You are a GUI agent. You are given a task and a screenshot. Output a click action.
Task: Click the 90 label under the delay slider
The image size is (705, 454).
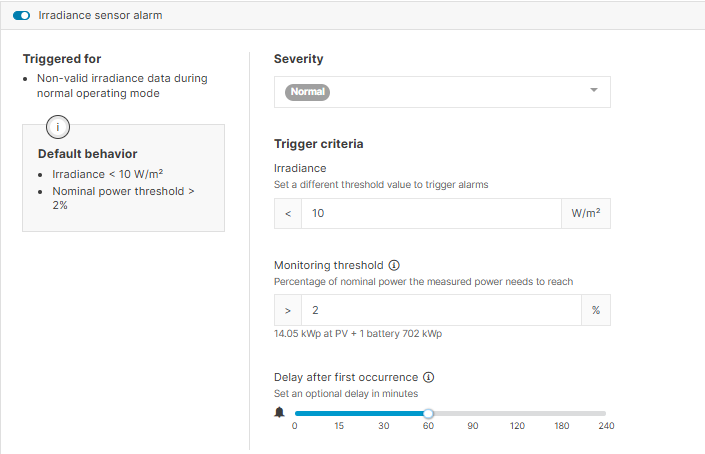[x=473, y=427]
